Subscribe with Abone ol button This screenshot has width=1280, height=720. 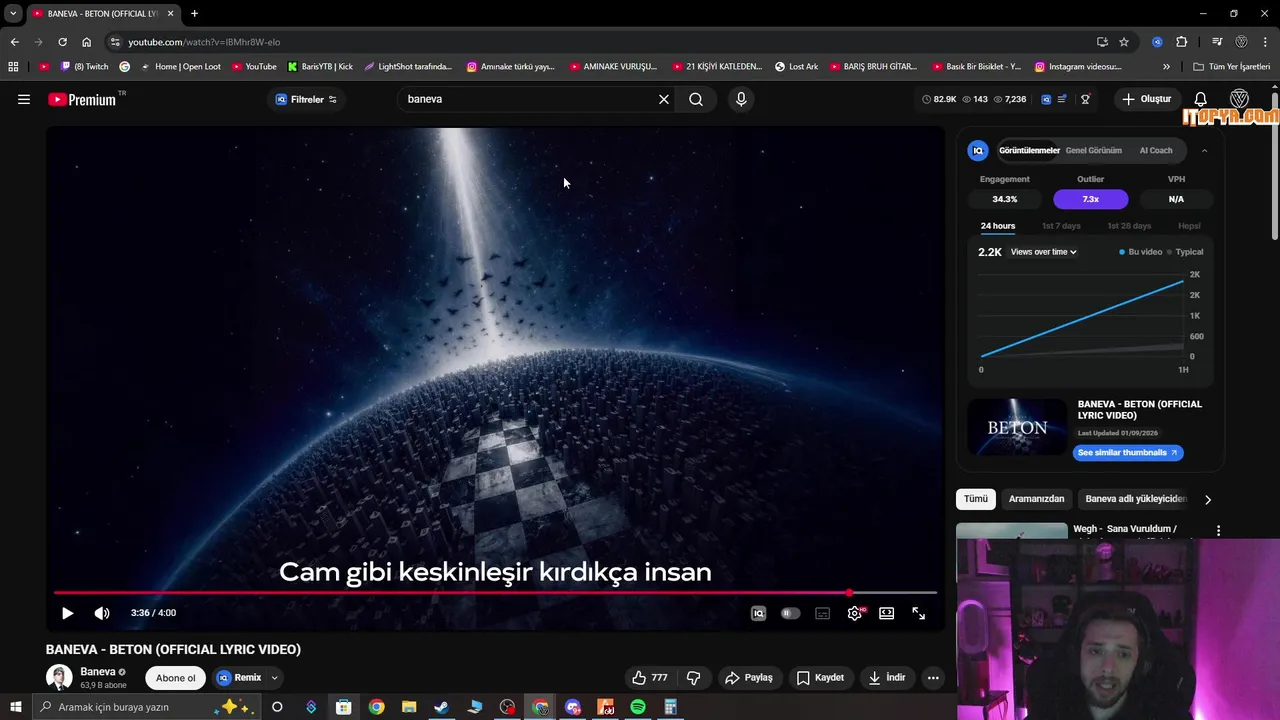[176, 678]
